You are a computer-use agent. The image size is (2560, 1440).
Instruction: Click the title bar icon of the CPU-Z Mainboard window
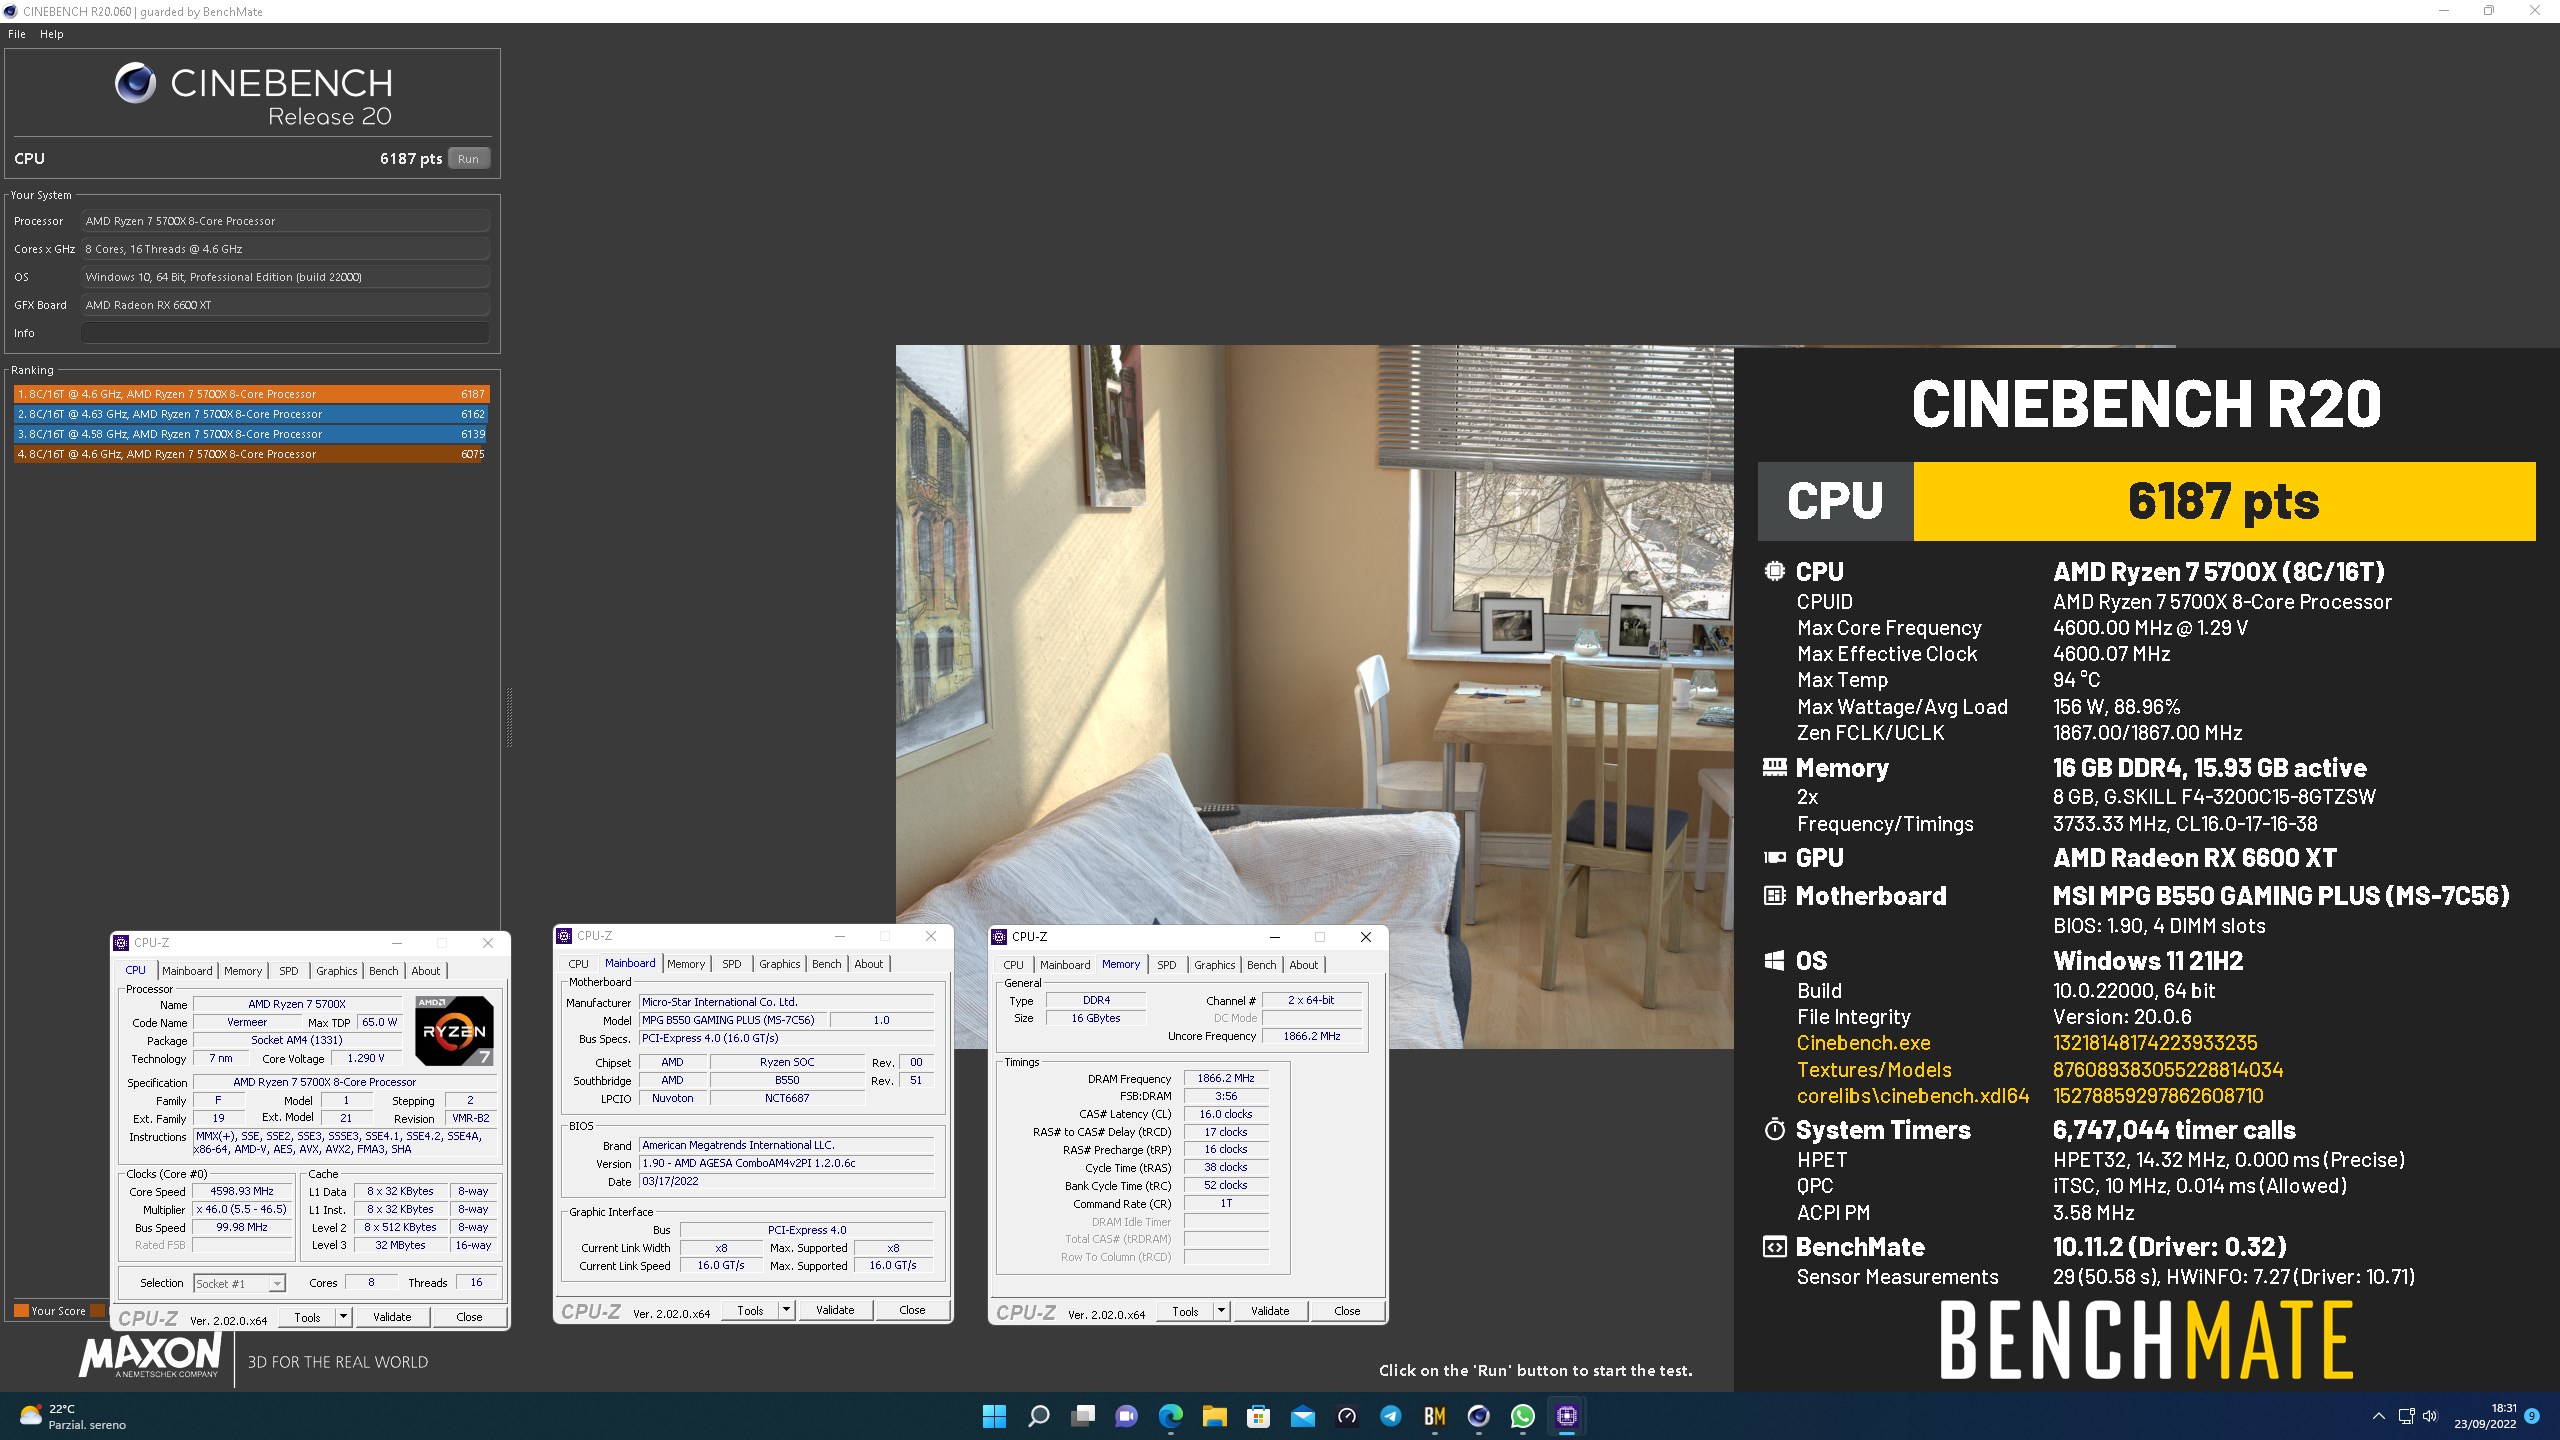564,936
